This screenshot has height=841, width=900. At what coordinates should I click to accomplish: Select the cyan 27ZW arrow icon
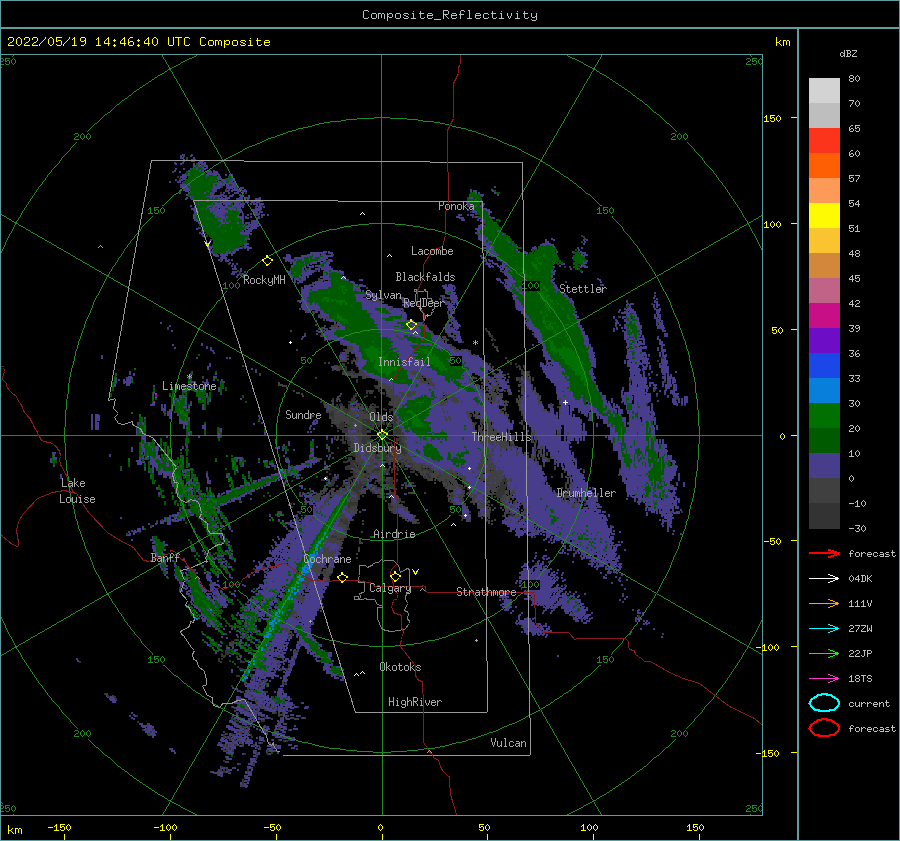pyautogui.click(x=824, y=629)
